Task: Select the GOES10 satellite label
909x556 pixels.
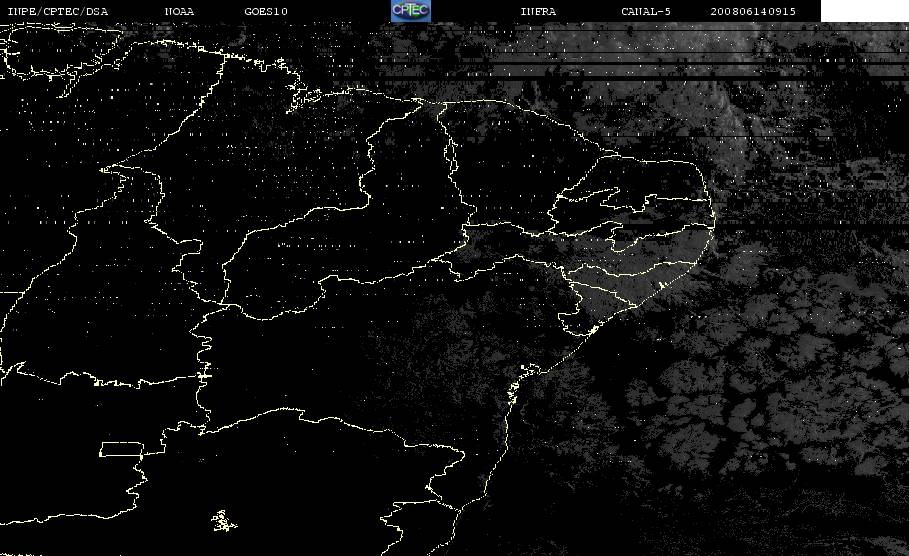Action: tap(266, 11)
